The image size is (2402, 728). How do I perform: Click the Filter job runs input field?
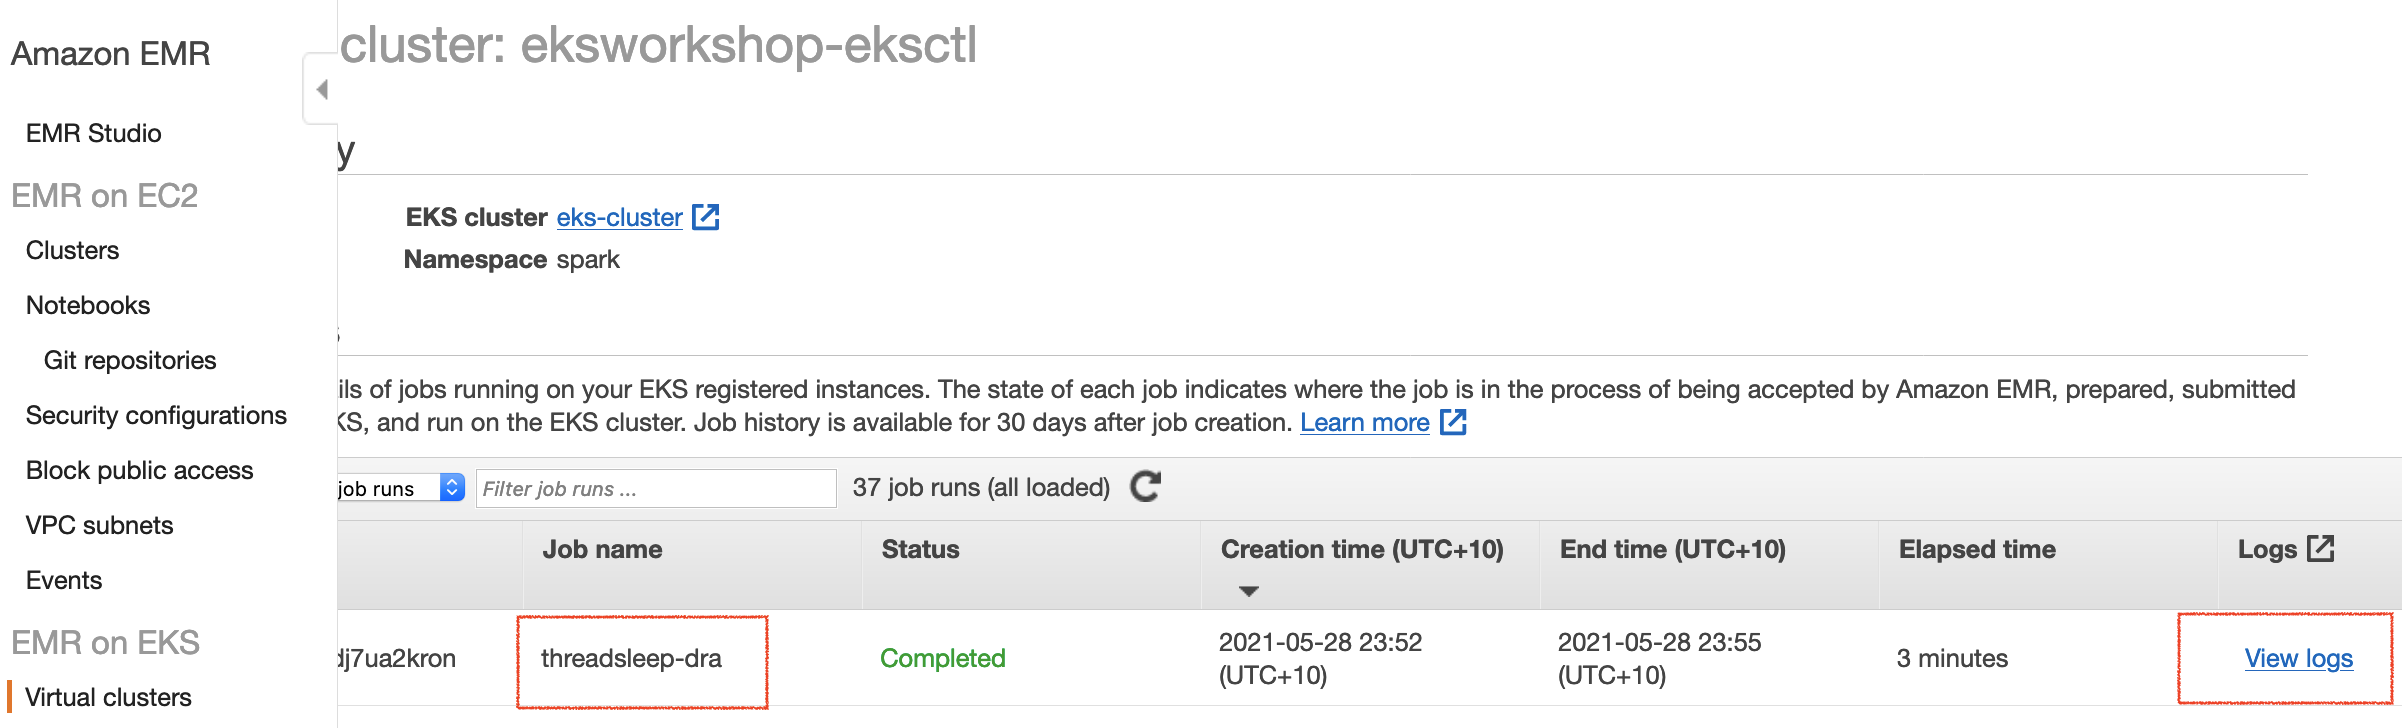pyautogui.click(x=656, y=488)
